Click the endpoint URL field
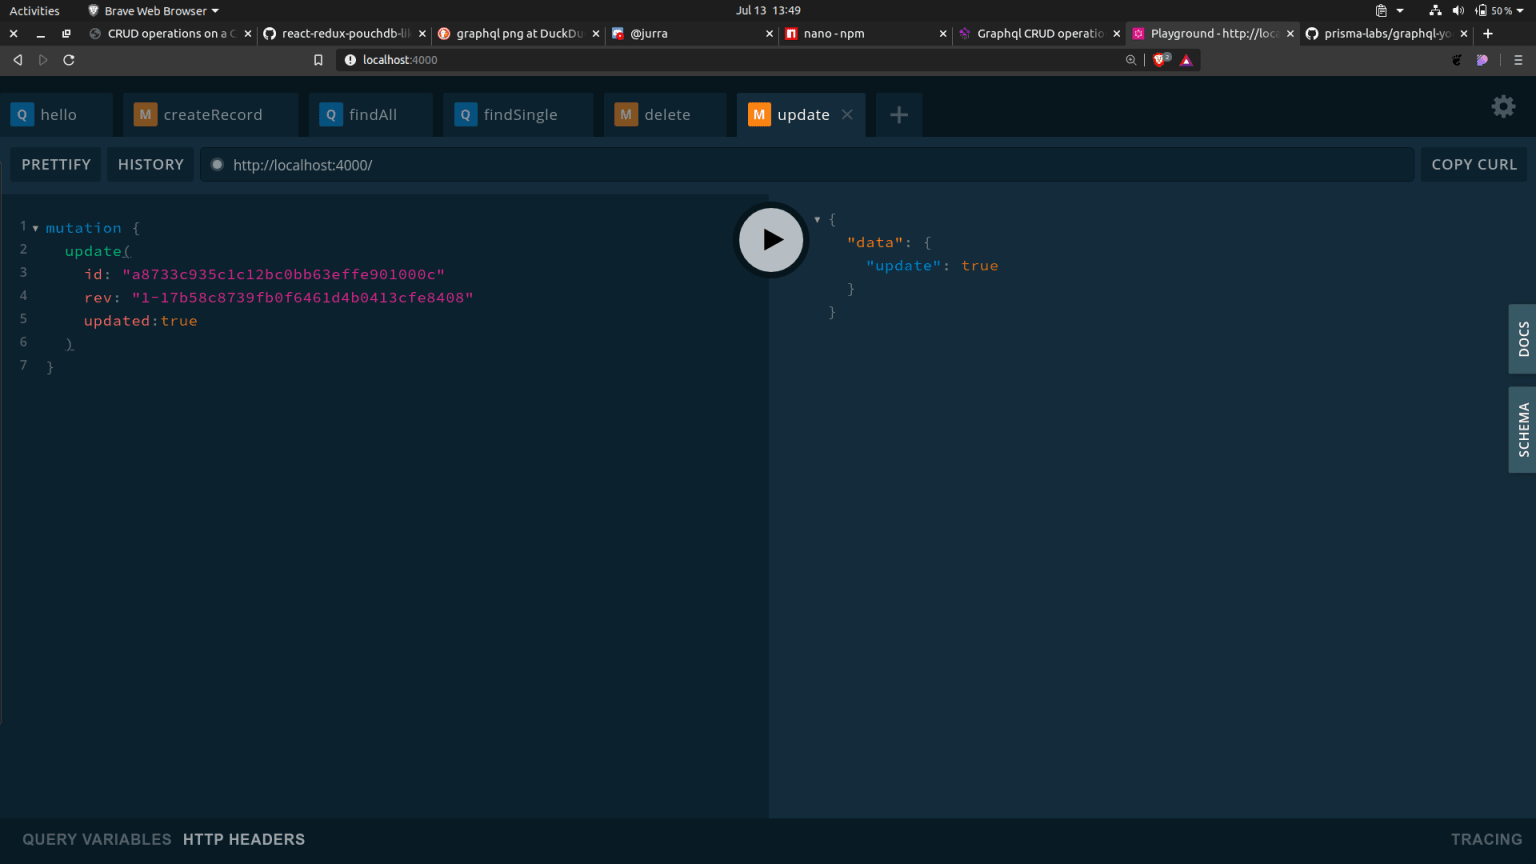 pos(807,165)
